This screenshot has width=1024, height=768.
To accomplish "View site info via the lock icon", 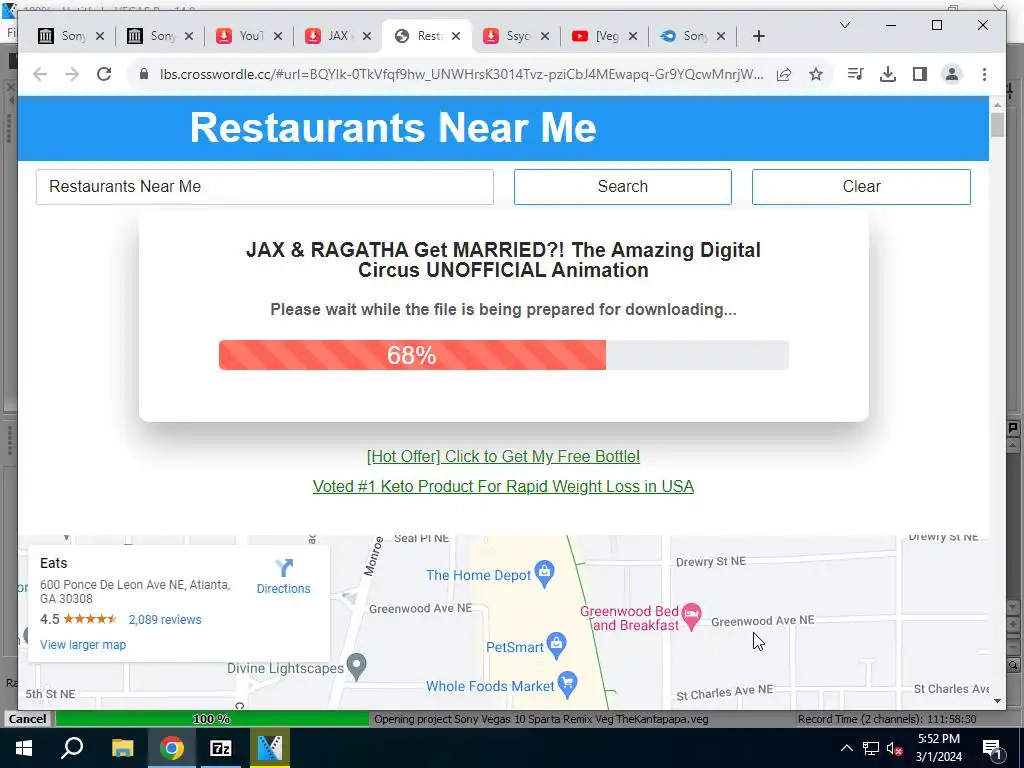I will coord(144,74).
